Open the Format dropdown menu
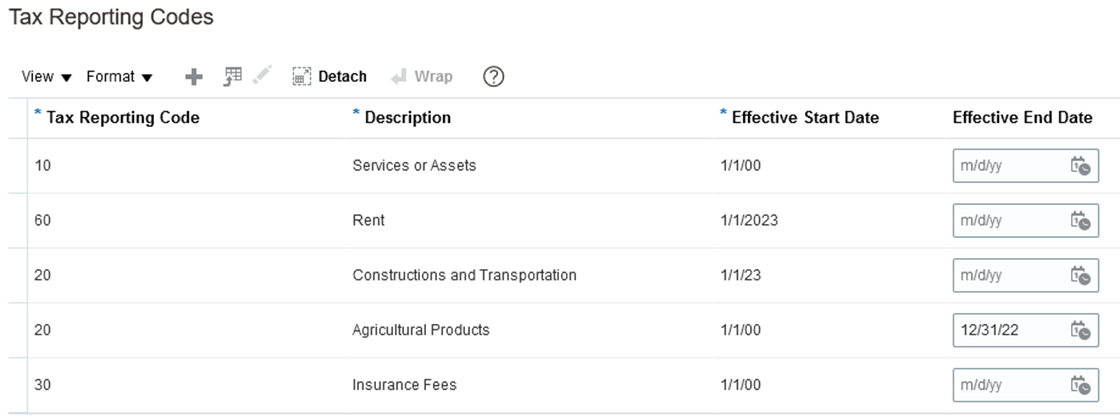The width and height of the screenshot is (1120, 418). coord(118,77)
